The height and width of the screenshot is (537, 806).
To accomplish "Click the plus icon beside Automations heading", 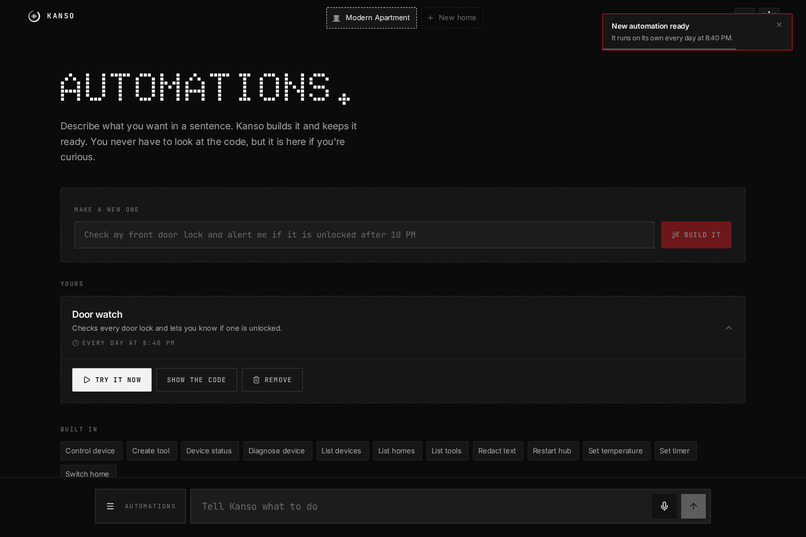I will click(x=344, y=98).
